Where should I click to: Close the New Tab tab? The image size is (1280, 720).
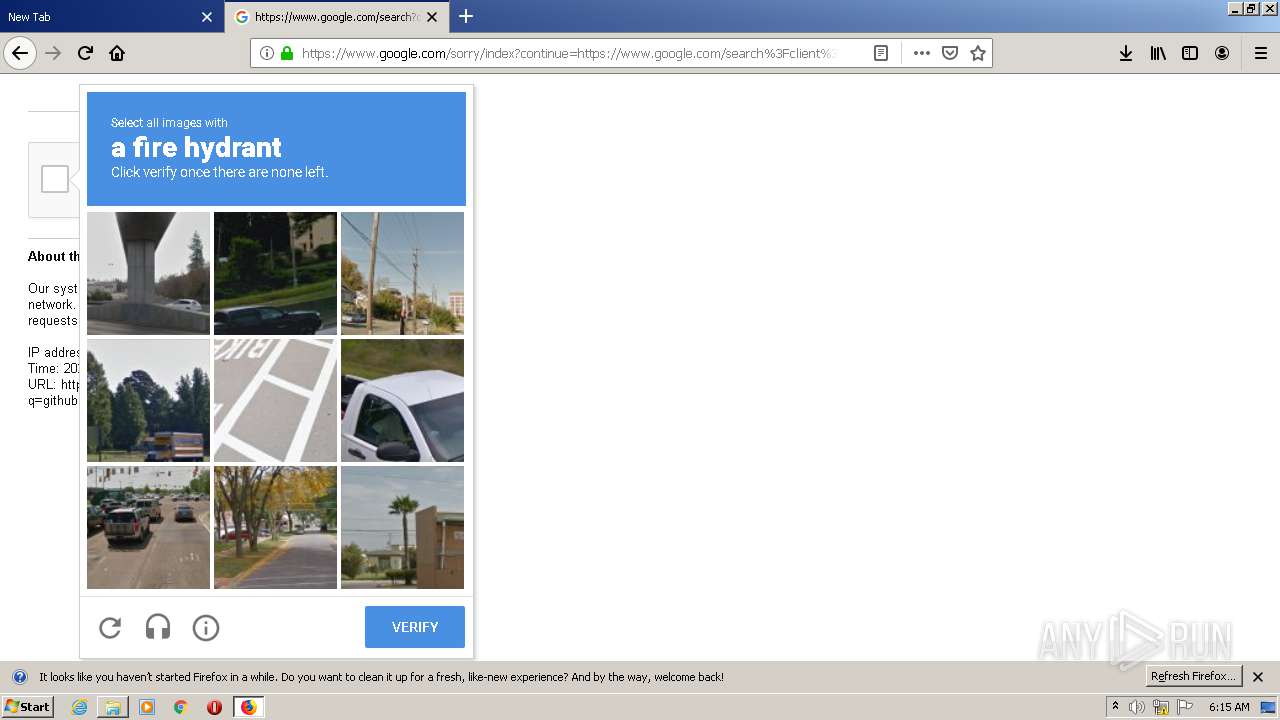[207, 17]
